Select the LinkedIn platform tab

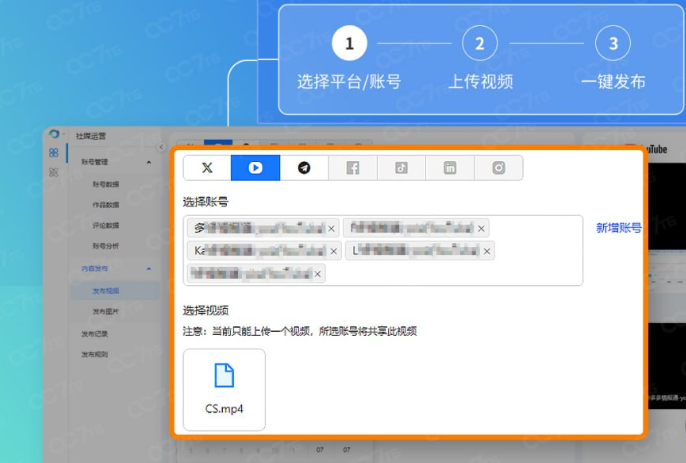(x=450, y=168)
